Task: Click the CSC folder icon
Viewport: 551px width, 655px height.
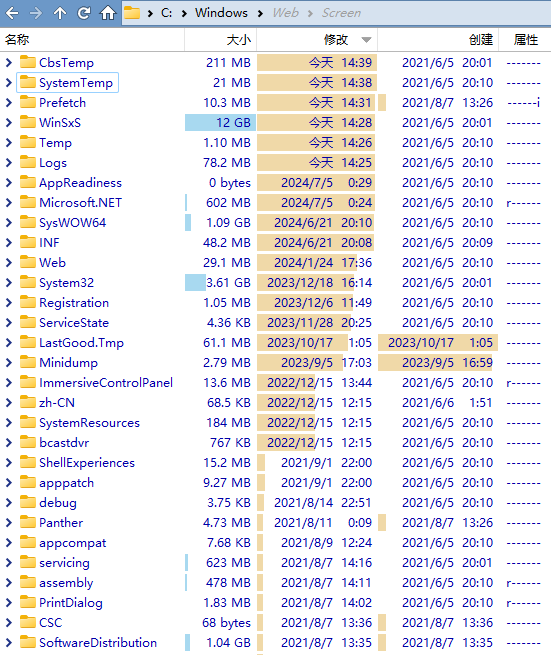Action: 28,622
